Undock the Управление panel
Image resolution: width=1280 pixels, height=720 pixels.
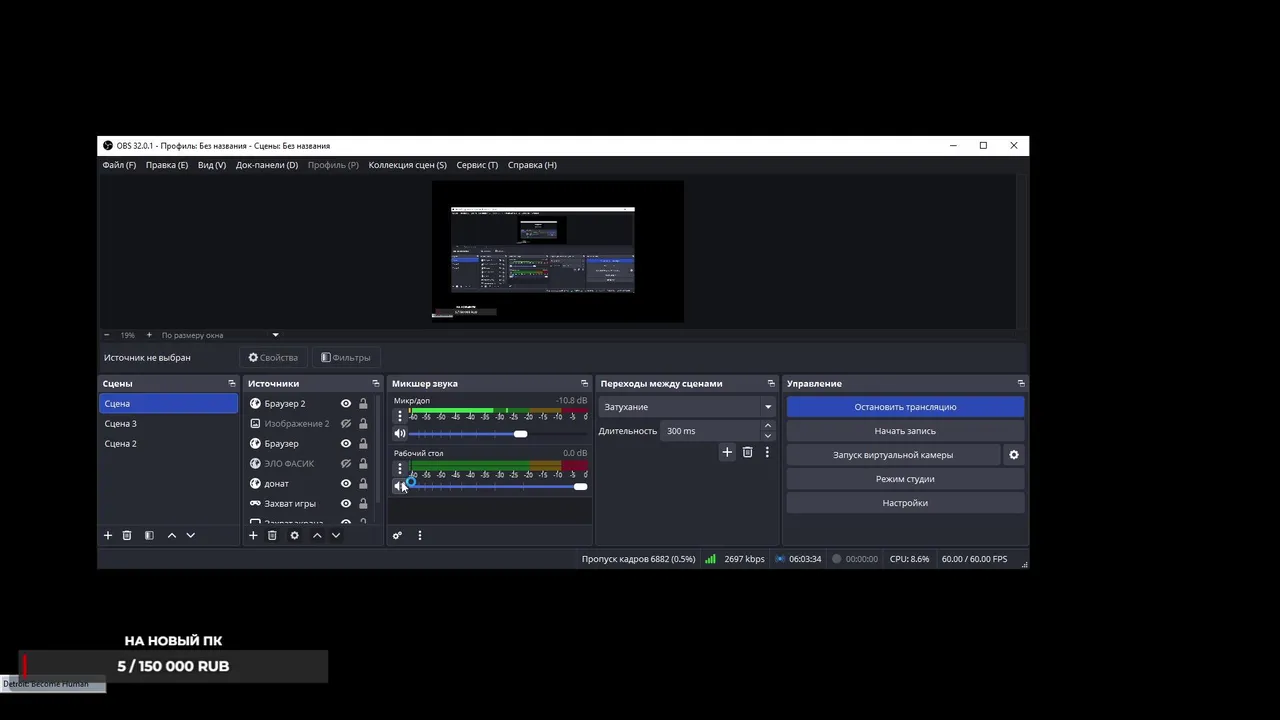coord(1021,383)
